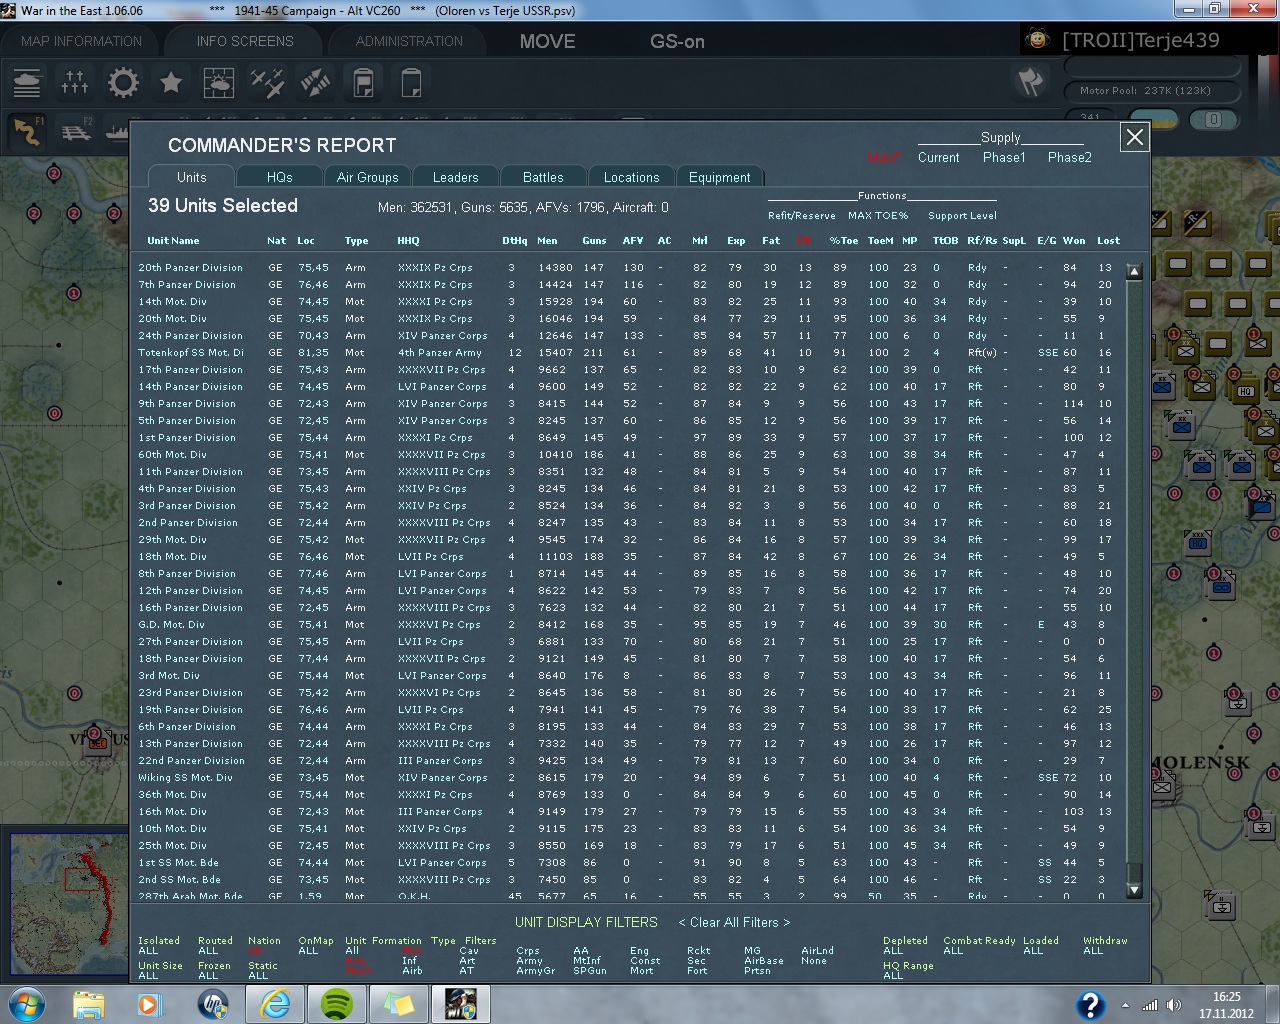Image resolution: width=1280 pixels, height=1024 pixels.
Task: Toggle the Inf unit type filter
Action: pyautogui.click(x=410, y=961)
